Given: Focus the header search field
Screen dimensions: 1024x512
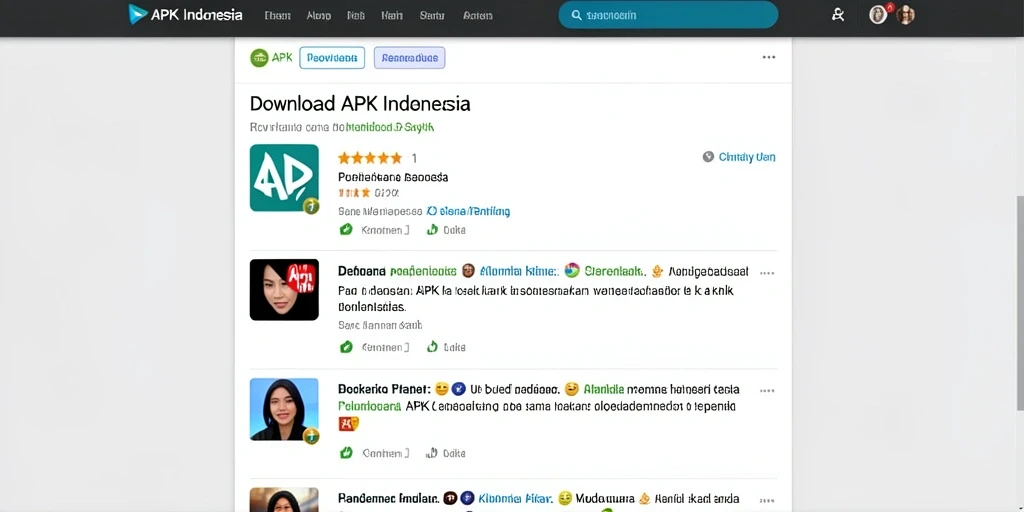Looking at the screenshot, I should pyautogui.click(x=668, y=15).
